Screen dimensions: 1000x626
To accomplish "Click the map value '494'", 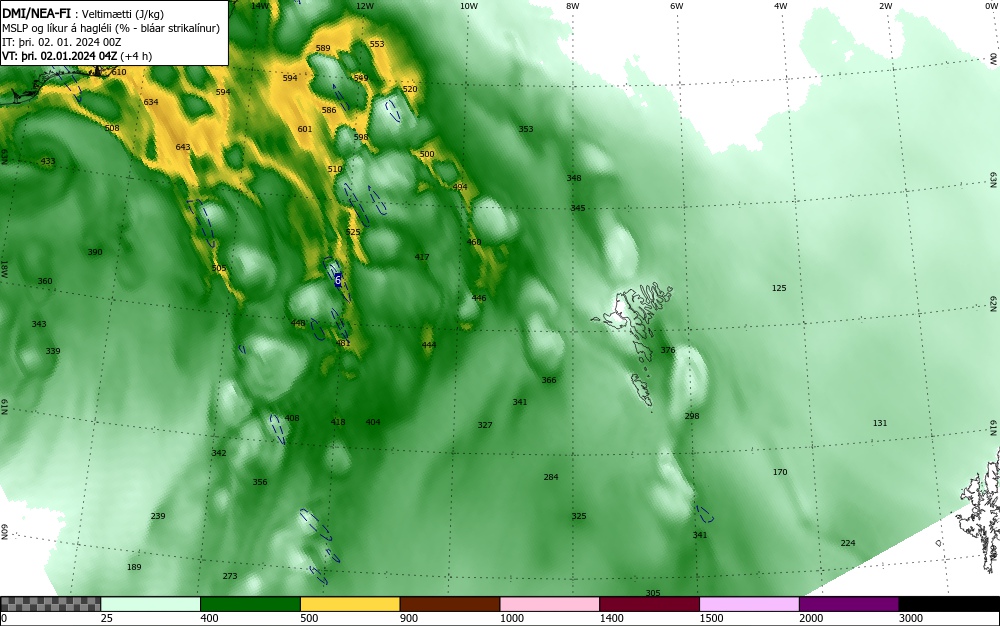I will (x=460, y=187).
